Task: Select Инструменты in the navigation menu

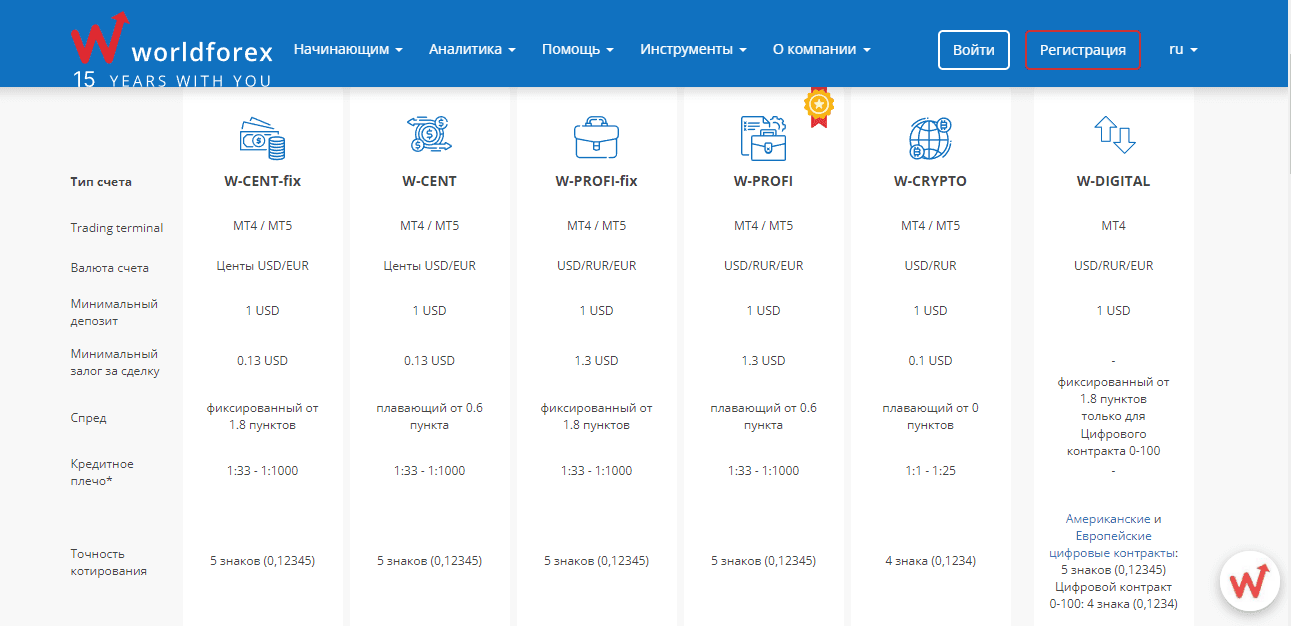Action: pyautogui.click(x=693, y=47)
